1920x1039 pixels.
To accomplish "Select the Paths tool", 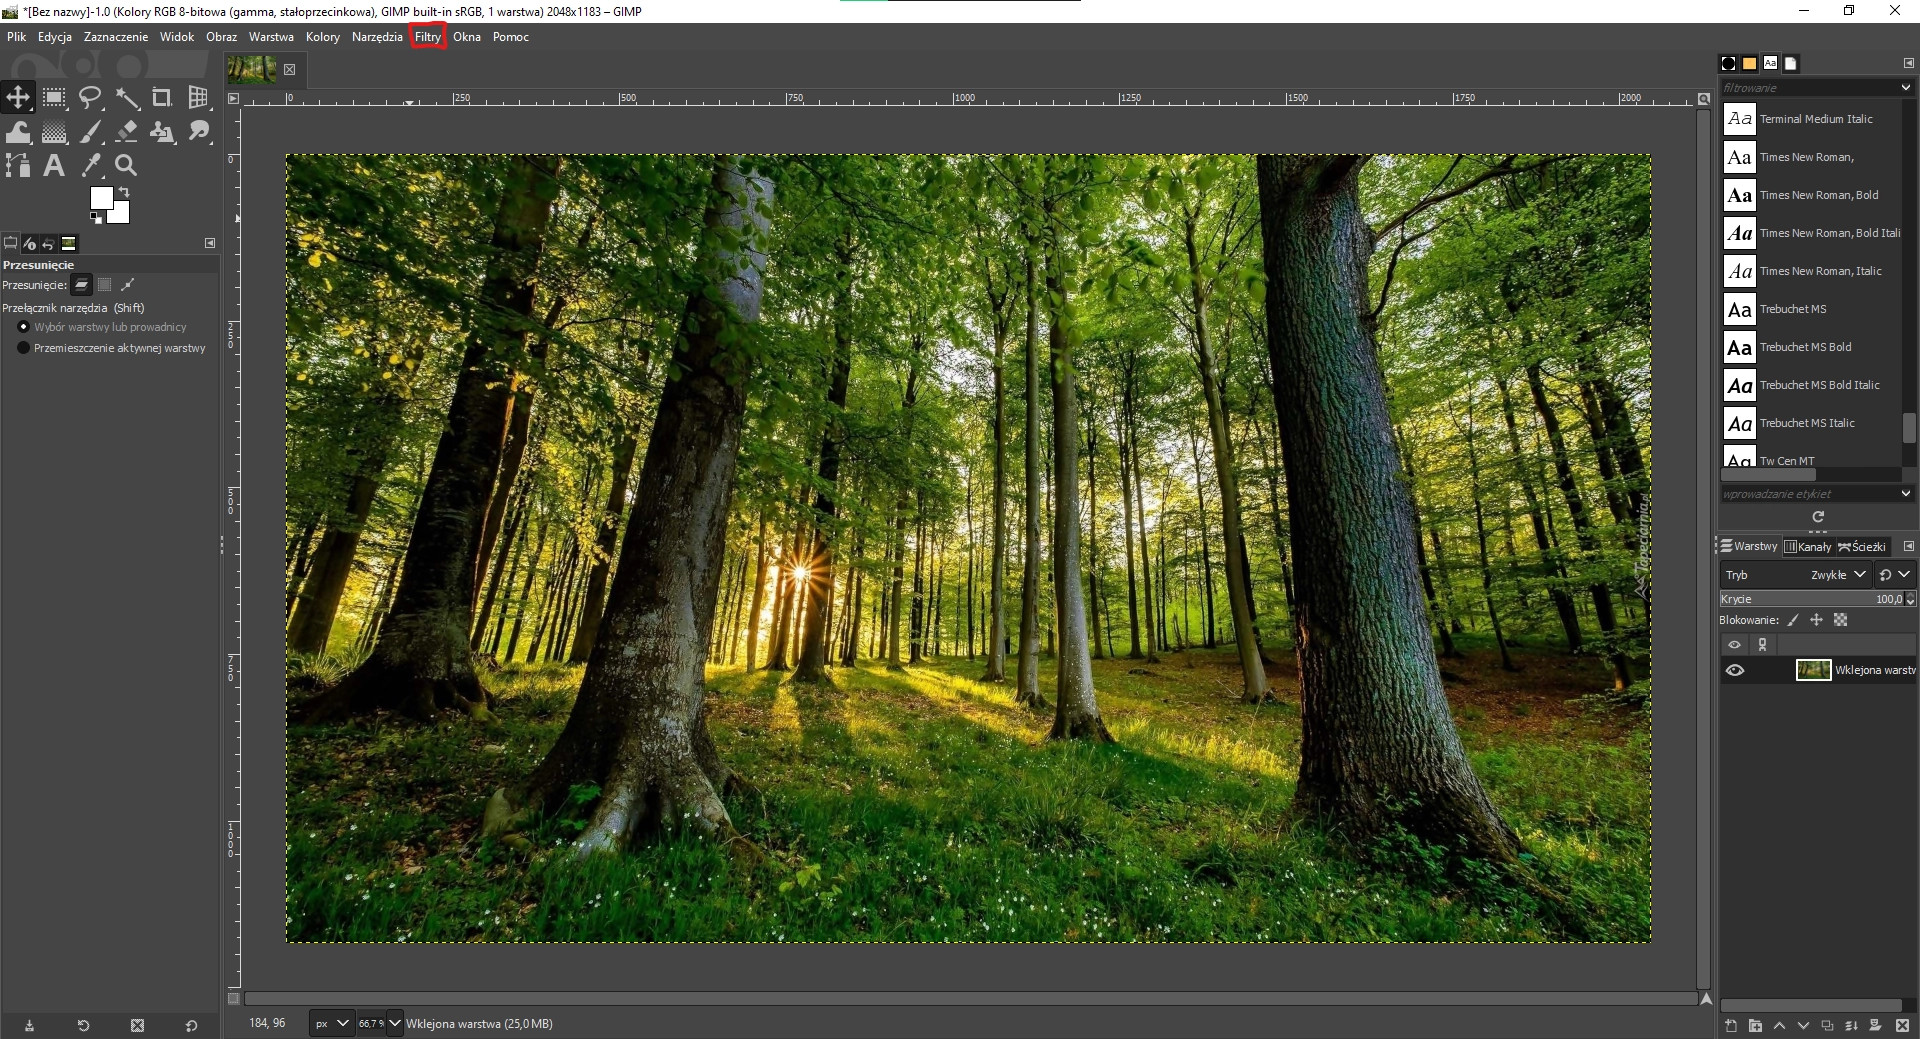I will pos(18,165).
